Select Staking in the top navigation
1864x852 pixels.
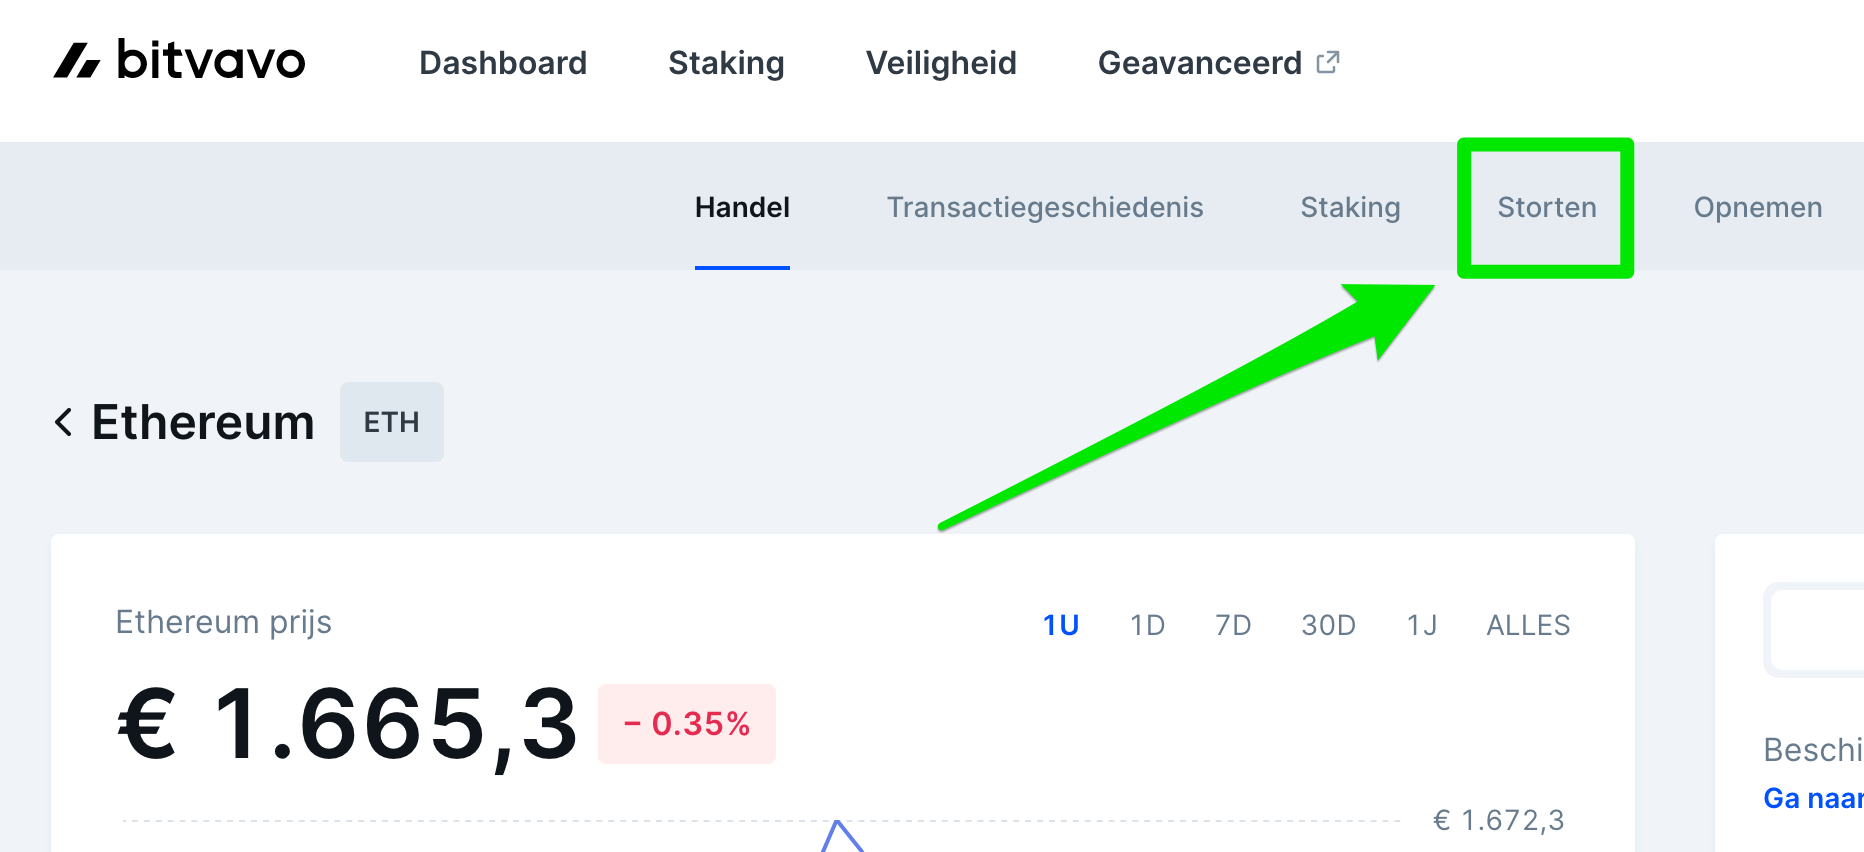coord(726,62)
